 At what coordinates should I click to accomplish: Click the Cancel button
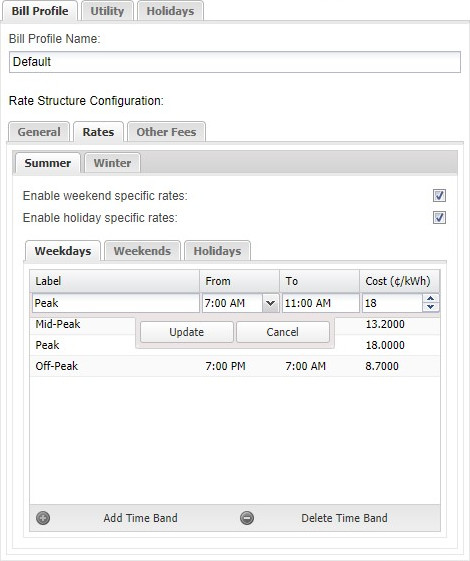click(283, 332)
